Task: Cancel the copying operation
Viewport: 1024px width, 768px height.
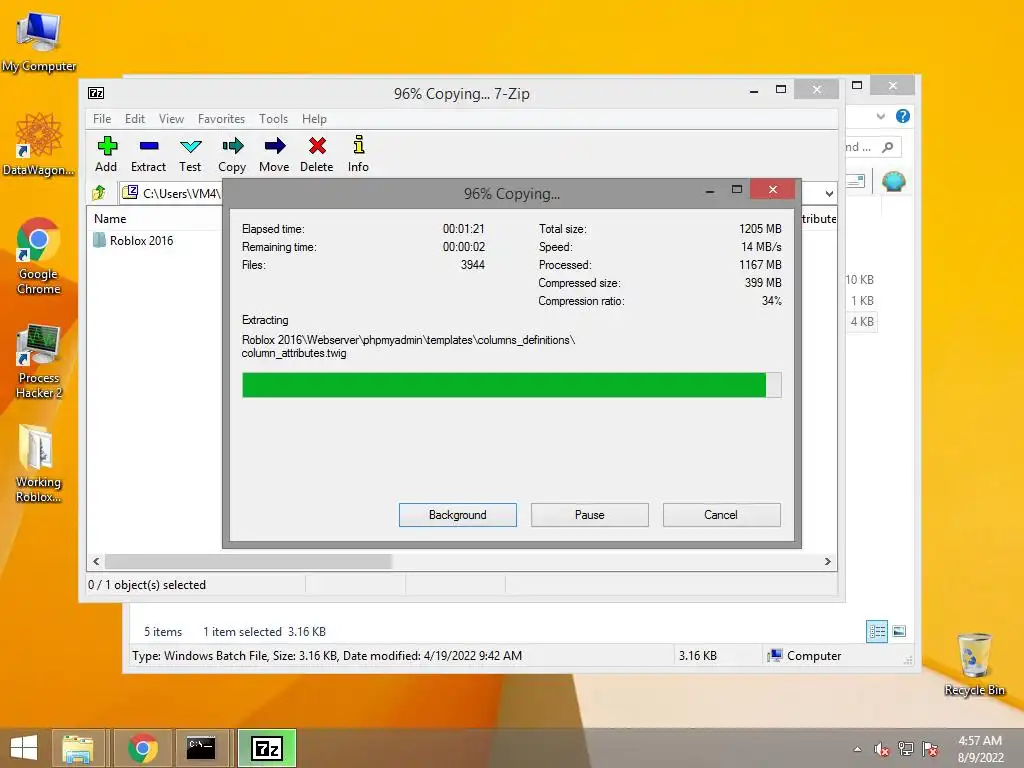Action: click(722, 515)
